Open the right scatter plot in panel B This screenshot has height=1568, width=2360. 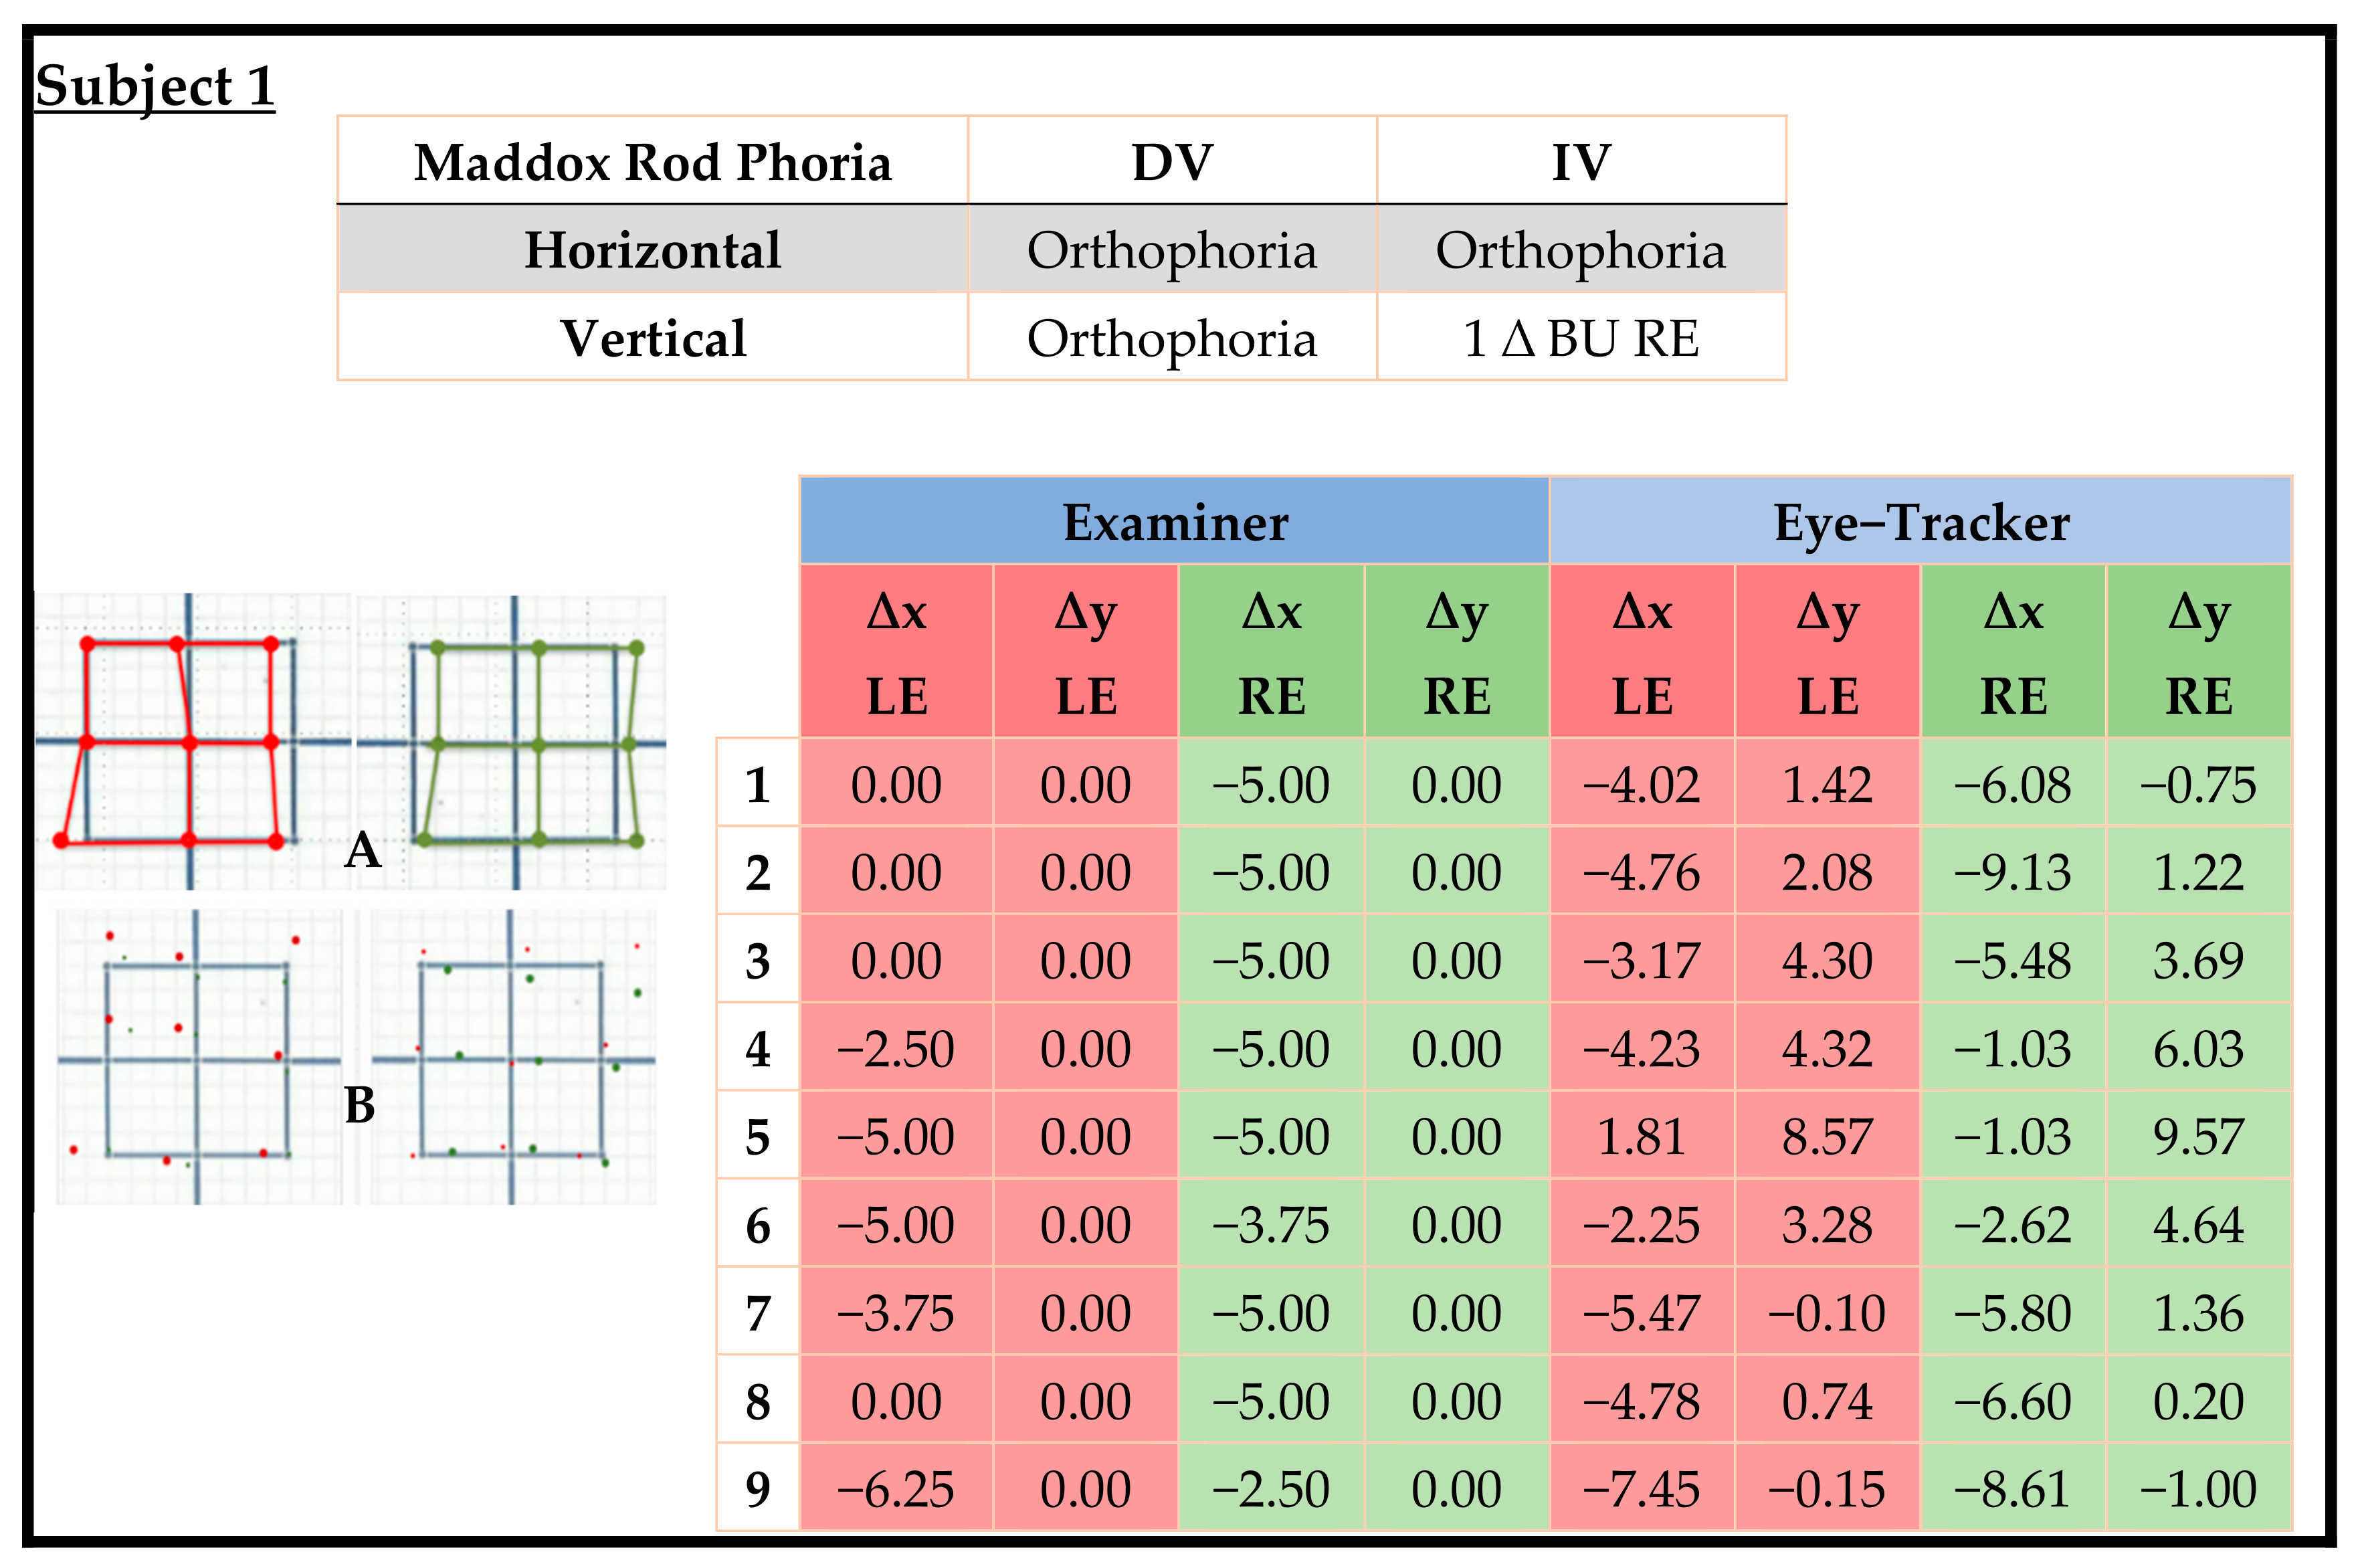pos(512,1057)
